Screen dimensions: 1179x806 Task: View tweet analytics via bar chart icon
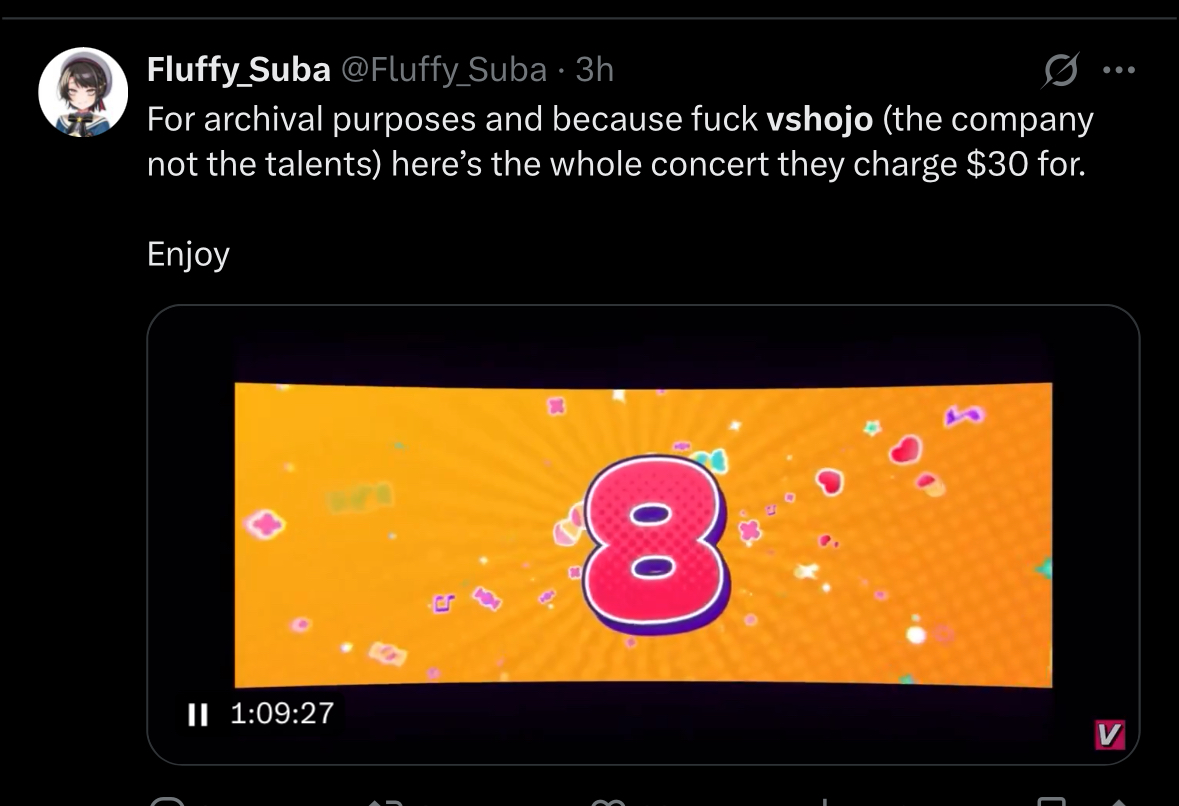tap(825, 801)
